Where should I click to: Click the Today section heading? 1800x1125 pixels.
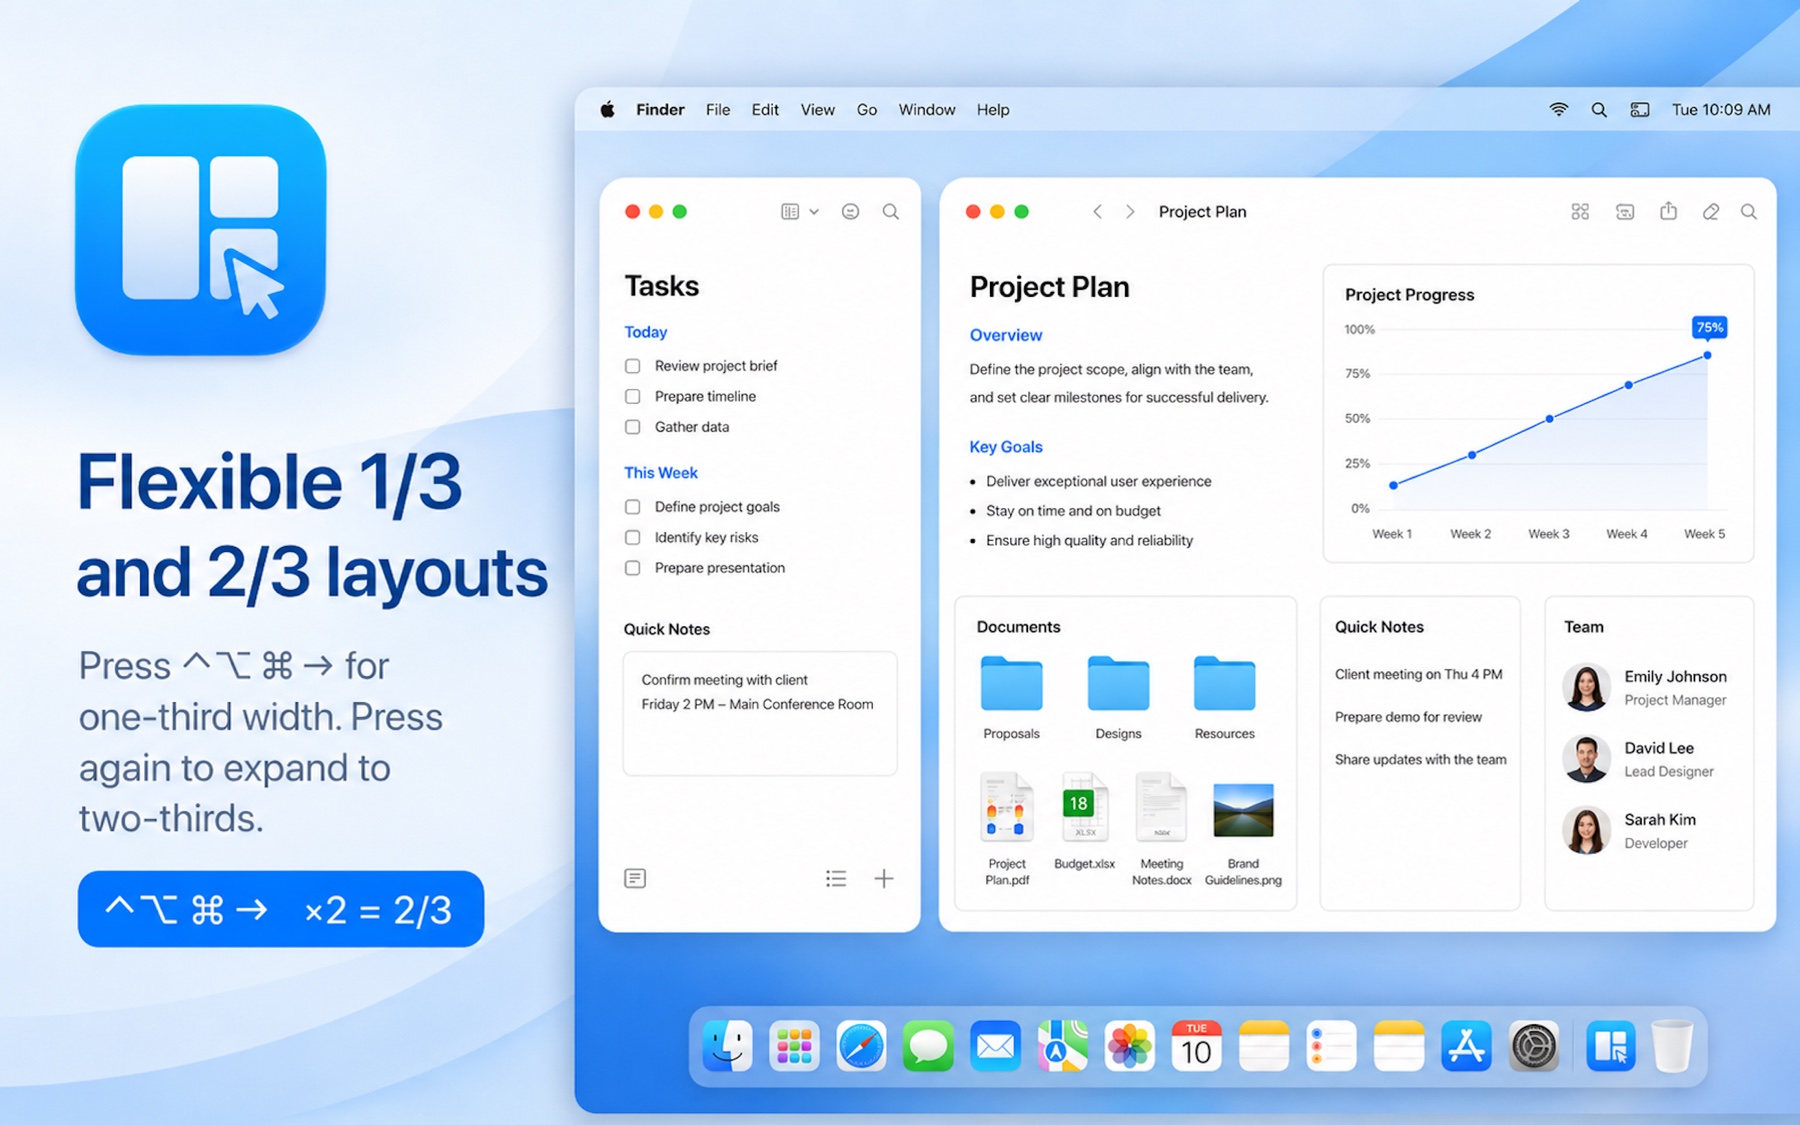pos(645,332)
